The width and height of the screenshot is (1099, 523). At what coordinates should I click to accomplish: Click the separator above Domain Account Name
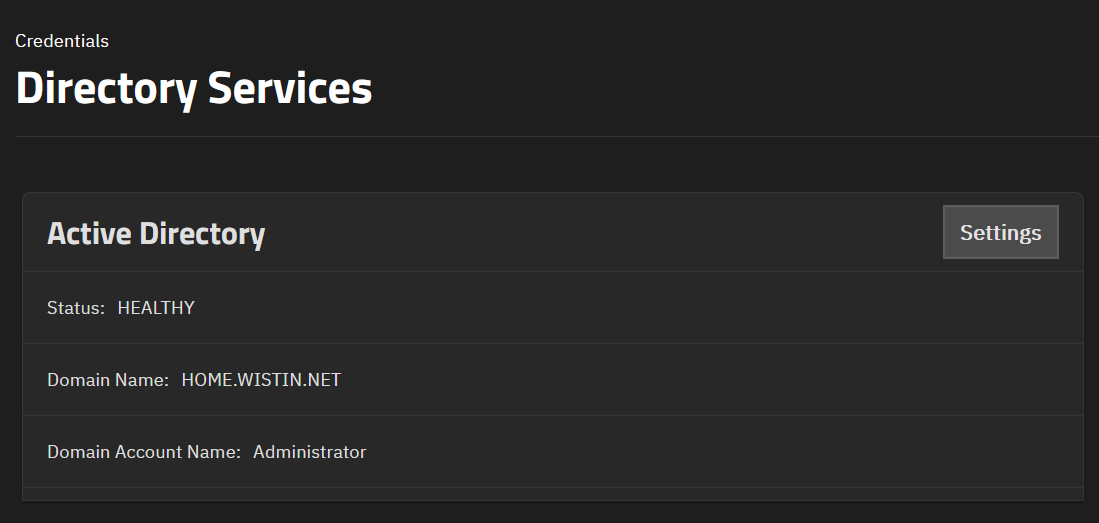553,416
